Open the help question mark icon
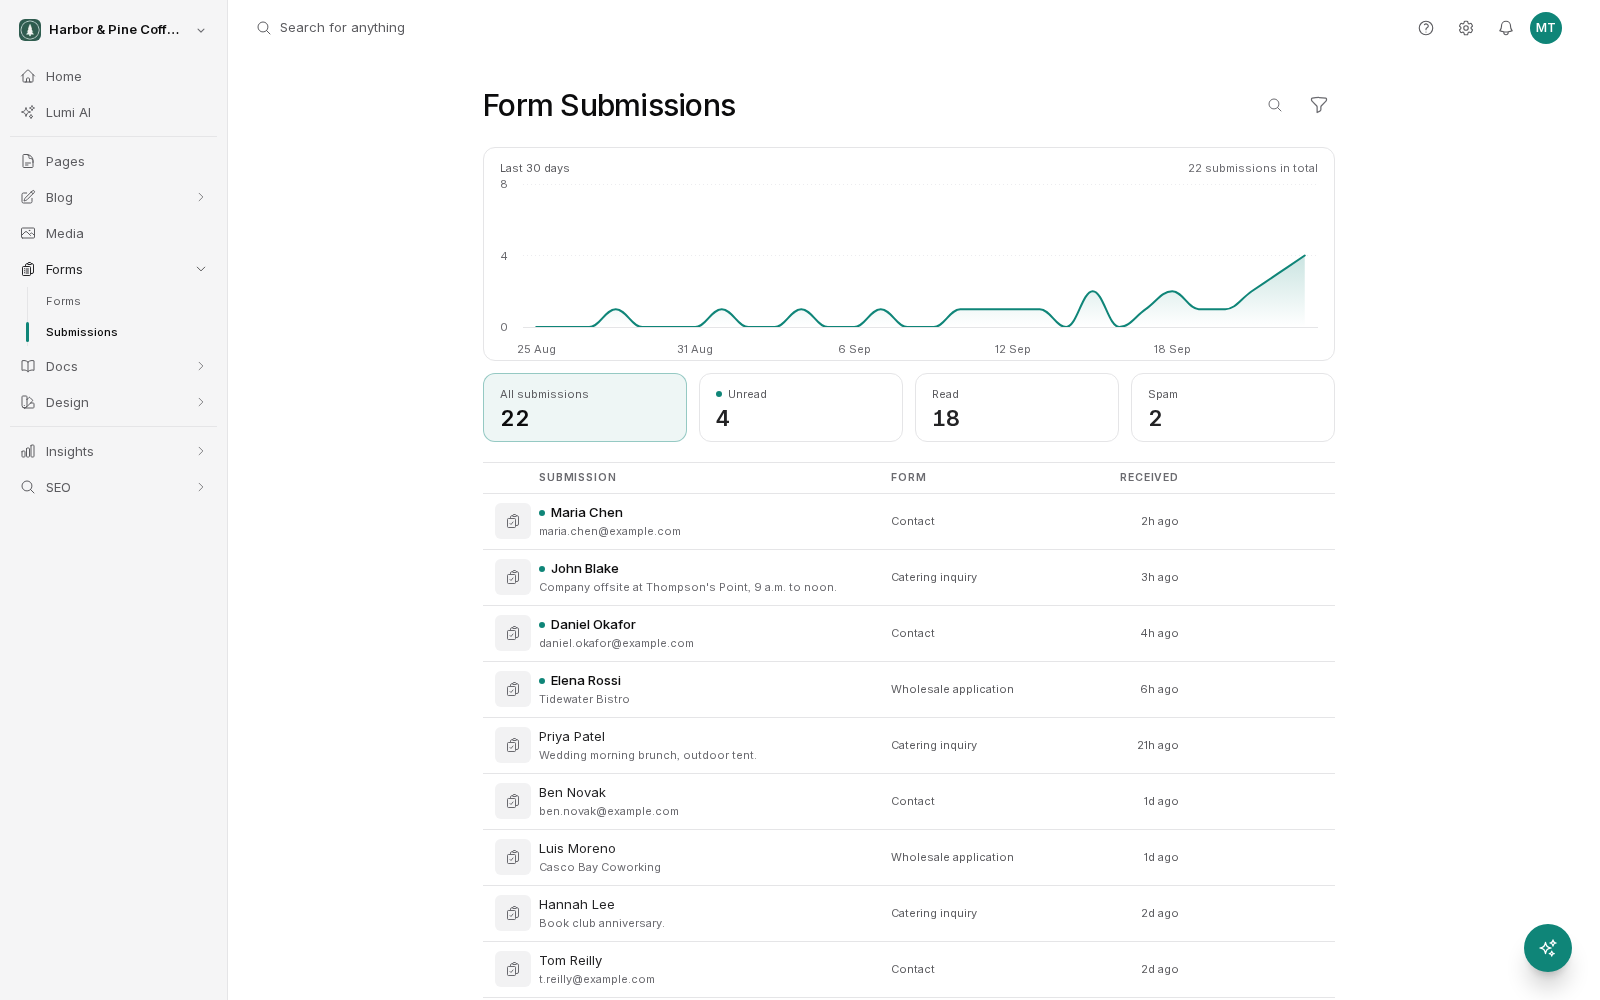The height and width of the screenshot is (1000, 1600). pyautogui.click(x=1426, y=28)
